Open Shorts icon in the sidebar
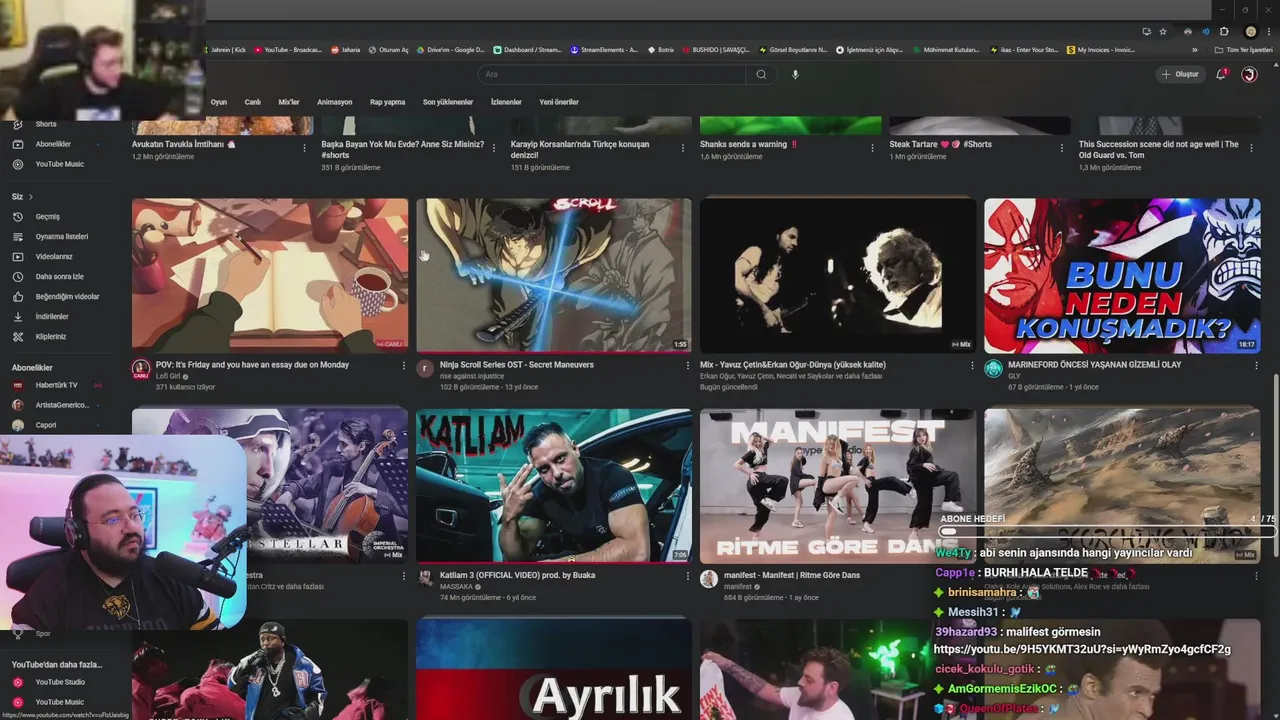 17,124
